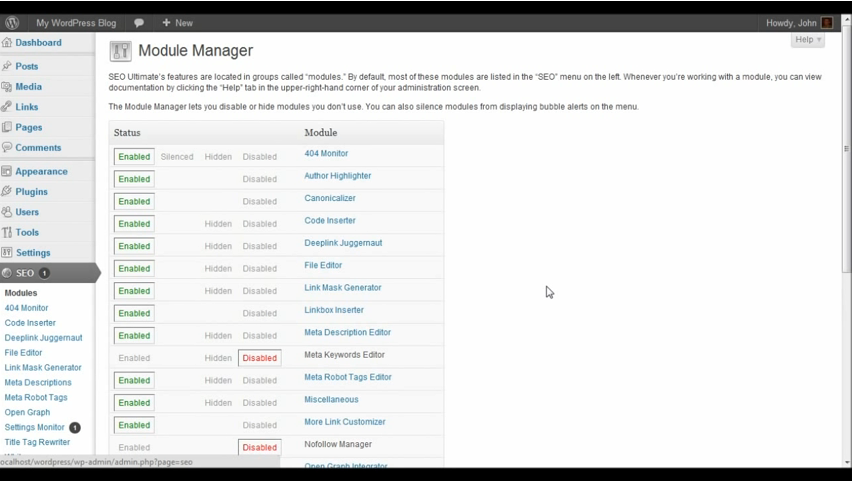Image resolution: width=856 pixels, height=482 pixels.
Task: Open the Plugins menu
Action: (31, 192)
